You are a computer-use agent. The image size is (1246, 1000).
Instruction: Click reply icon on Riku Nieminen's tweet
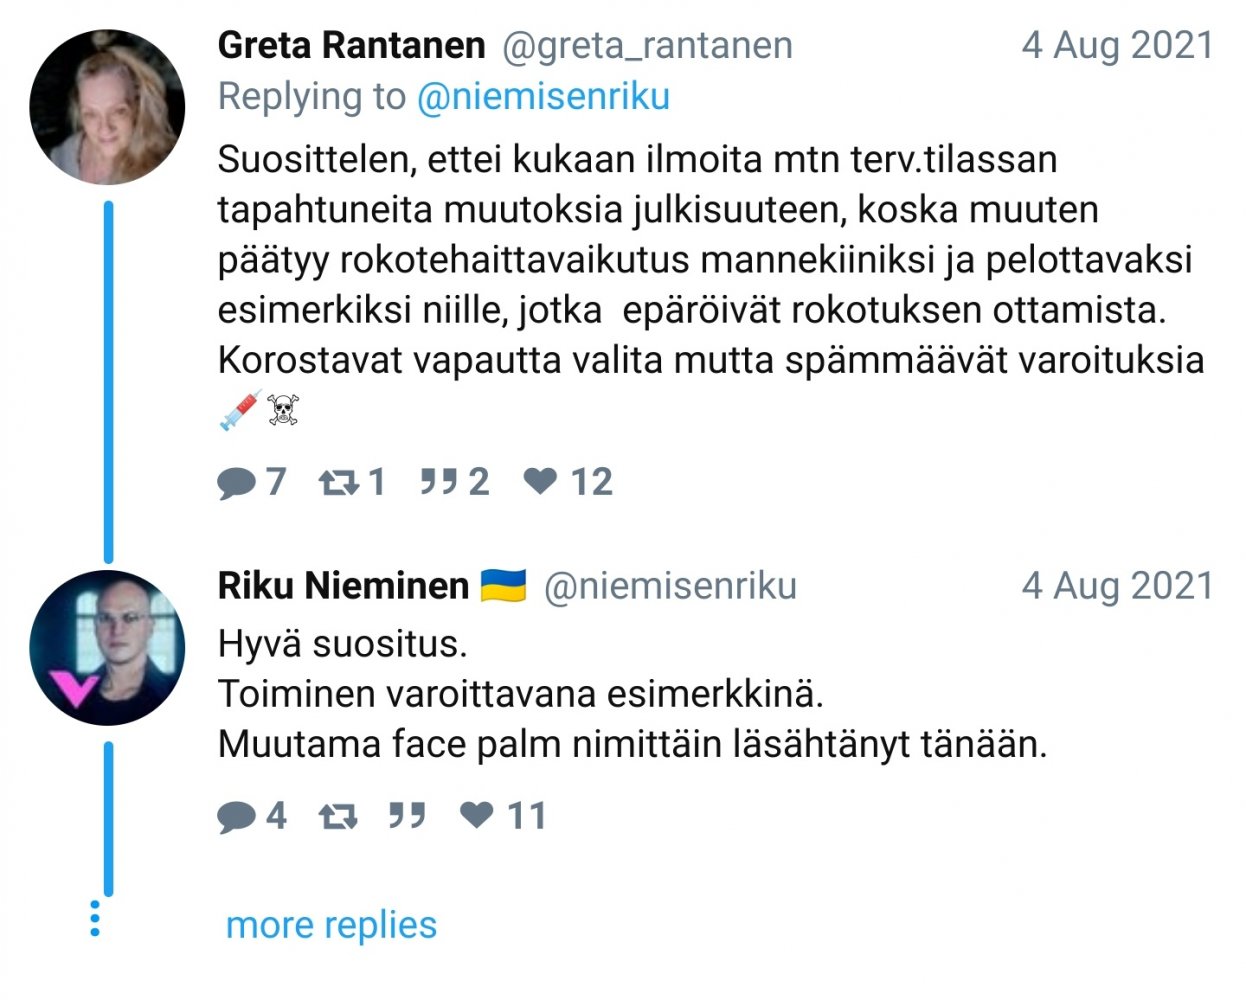click(236, 817)
